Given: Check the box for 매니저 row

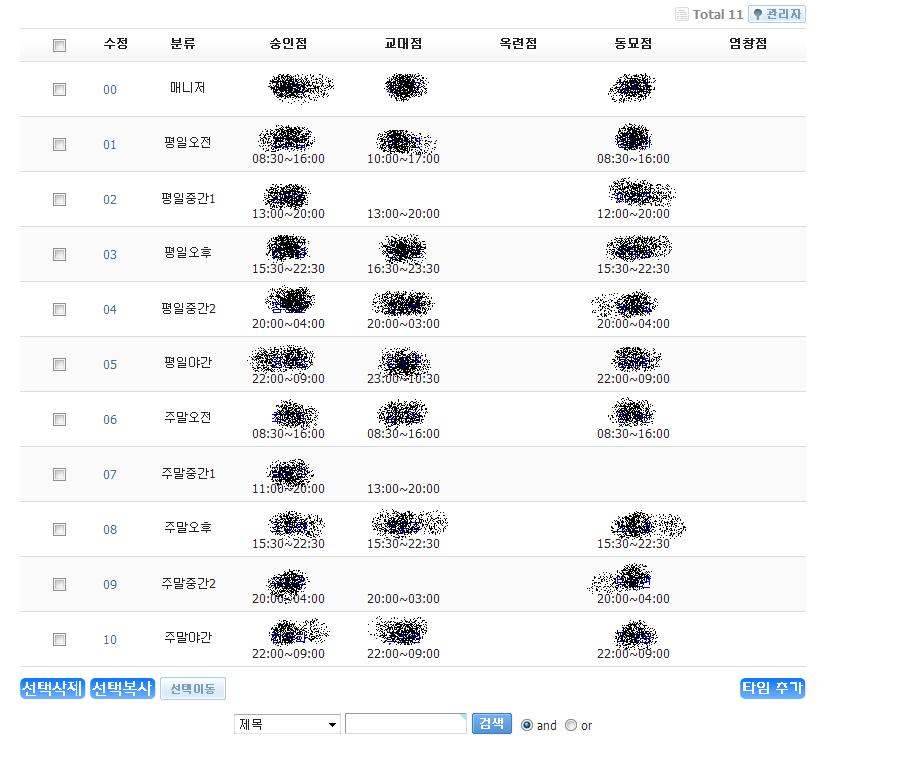Looking at the screenshot, I should 60,90.
